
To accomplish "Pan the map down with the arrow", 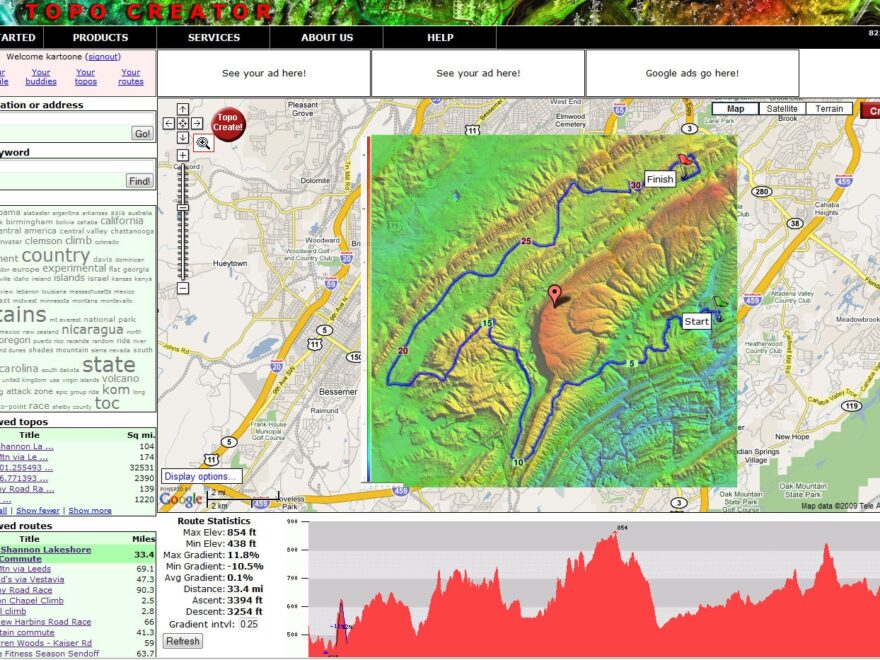I will click(x=183, y=137).
